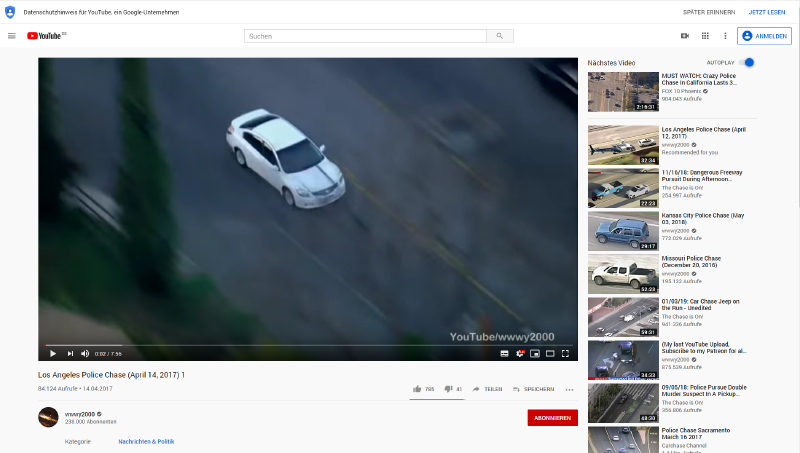Focus the Suchen search field

point(365,36)
